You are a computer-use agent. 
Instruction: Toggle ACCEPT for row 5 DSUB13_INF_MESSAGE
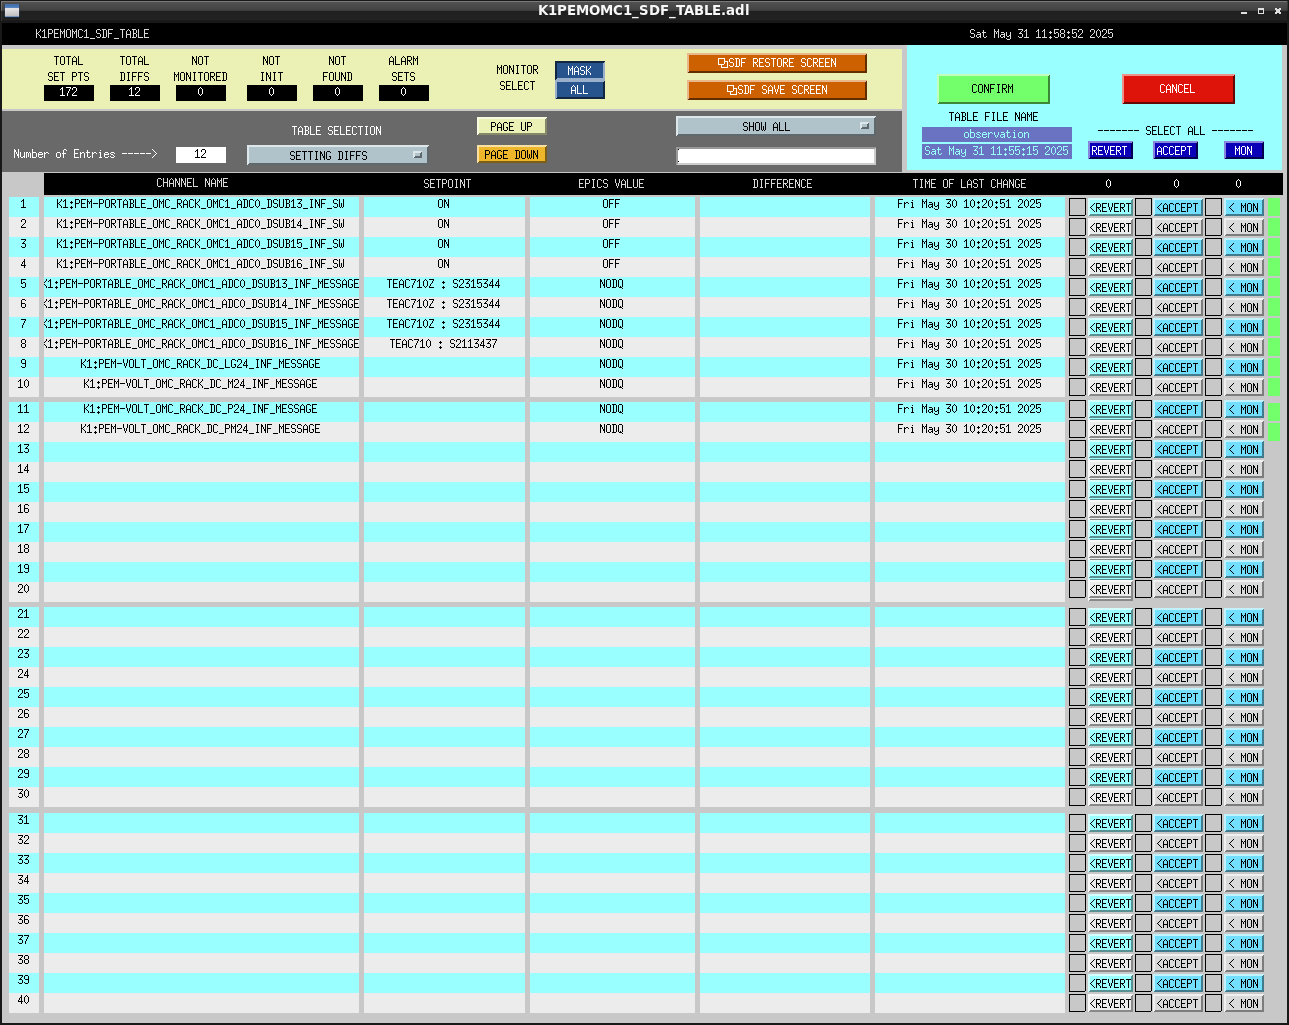pos(1179,288)
